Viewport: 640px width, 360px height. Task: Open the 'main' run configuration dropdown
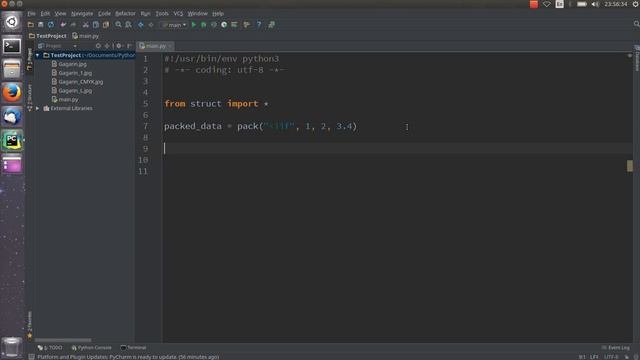174,25
